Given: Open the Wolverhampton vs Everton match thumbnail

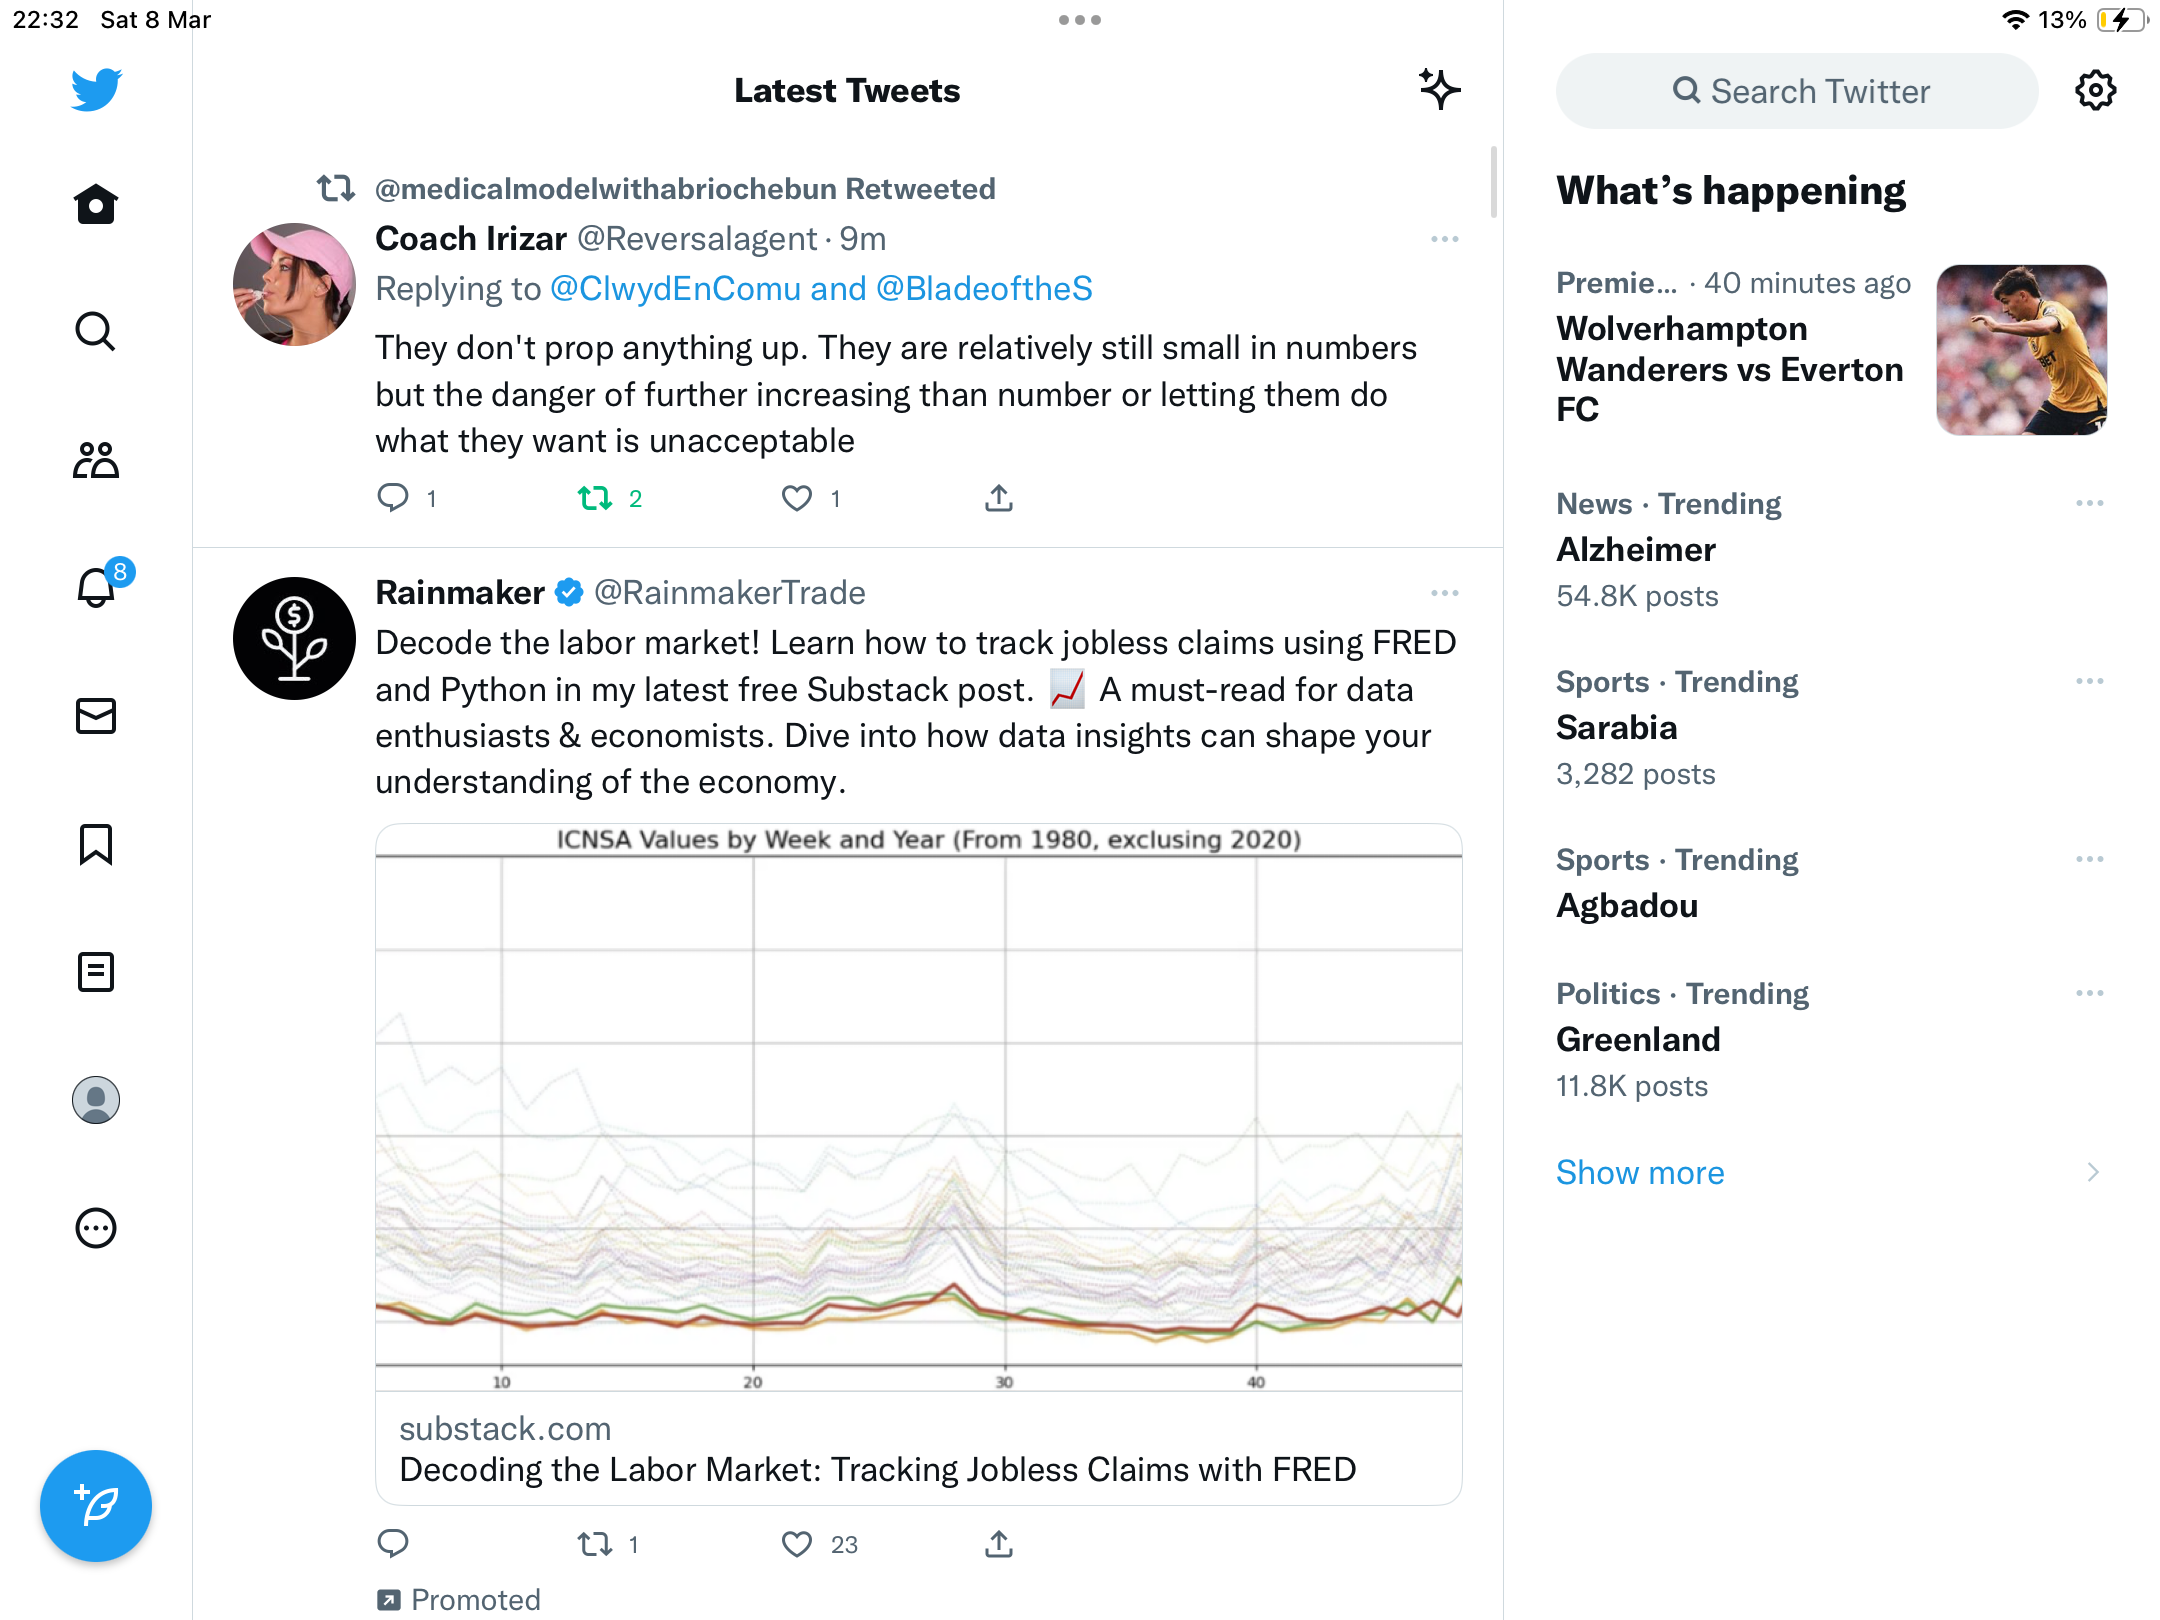Looking at the screenshot, I should tap(2022, 350).
